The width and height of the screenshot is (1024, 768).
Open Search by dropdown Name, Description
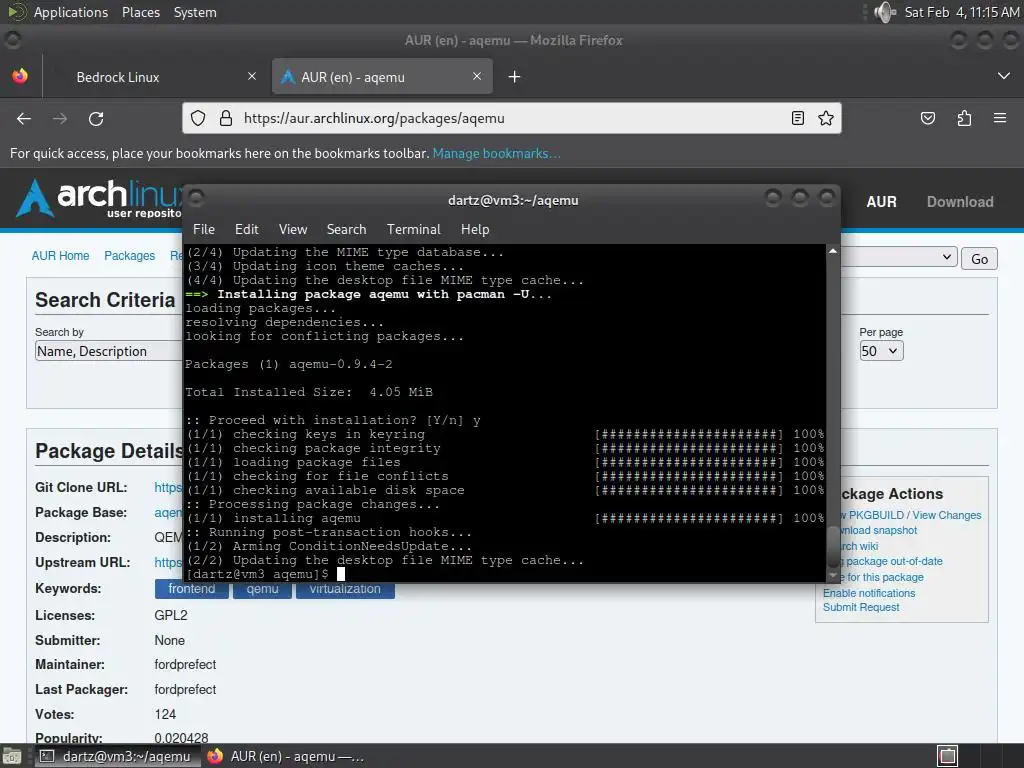pos(108,351)
